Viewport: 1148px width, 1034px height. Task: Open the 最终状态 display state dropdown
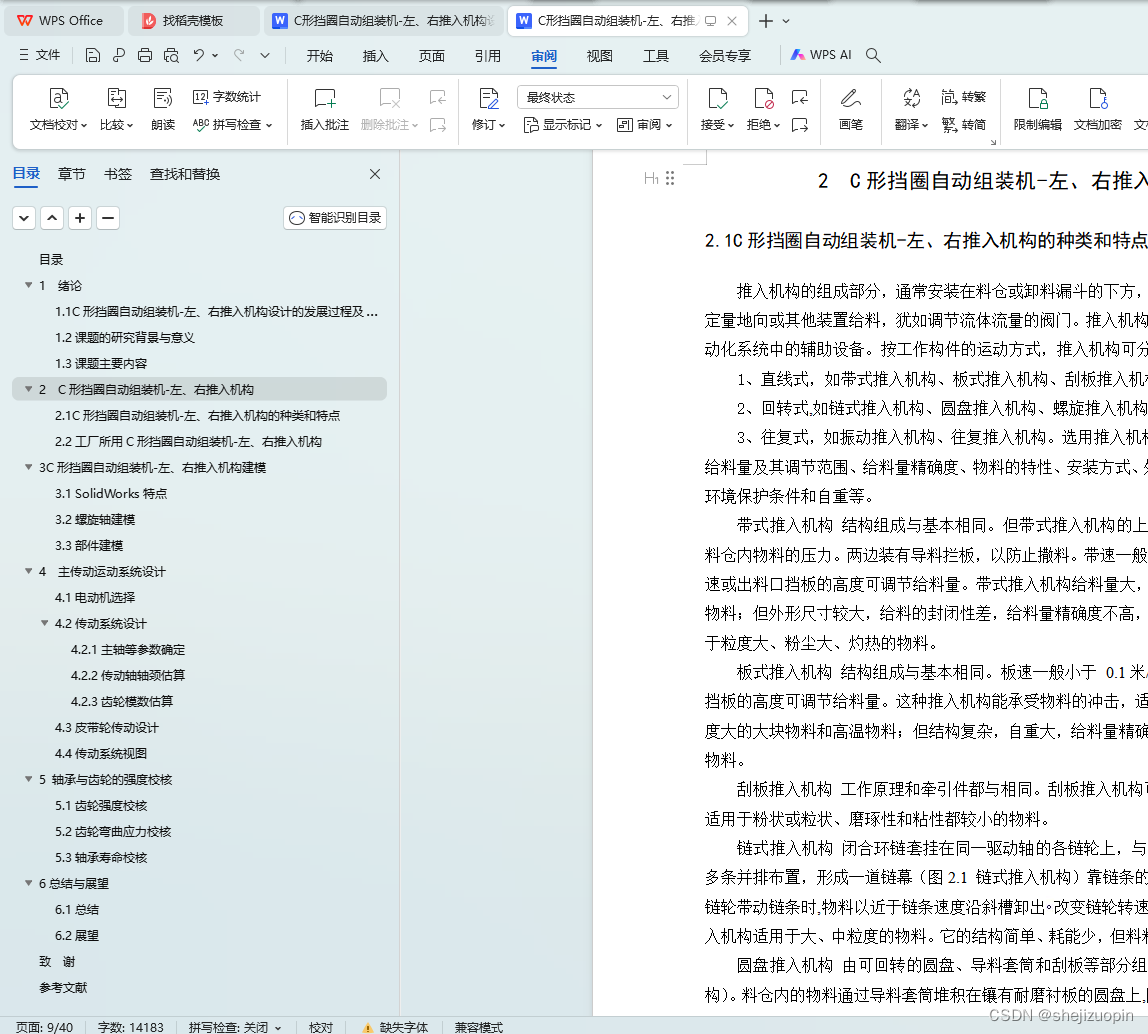point(597,97)
